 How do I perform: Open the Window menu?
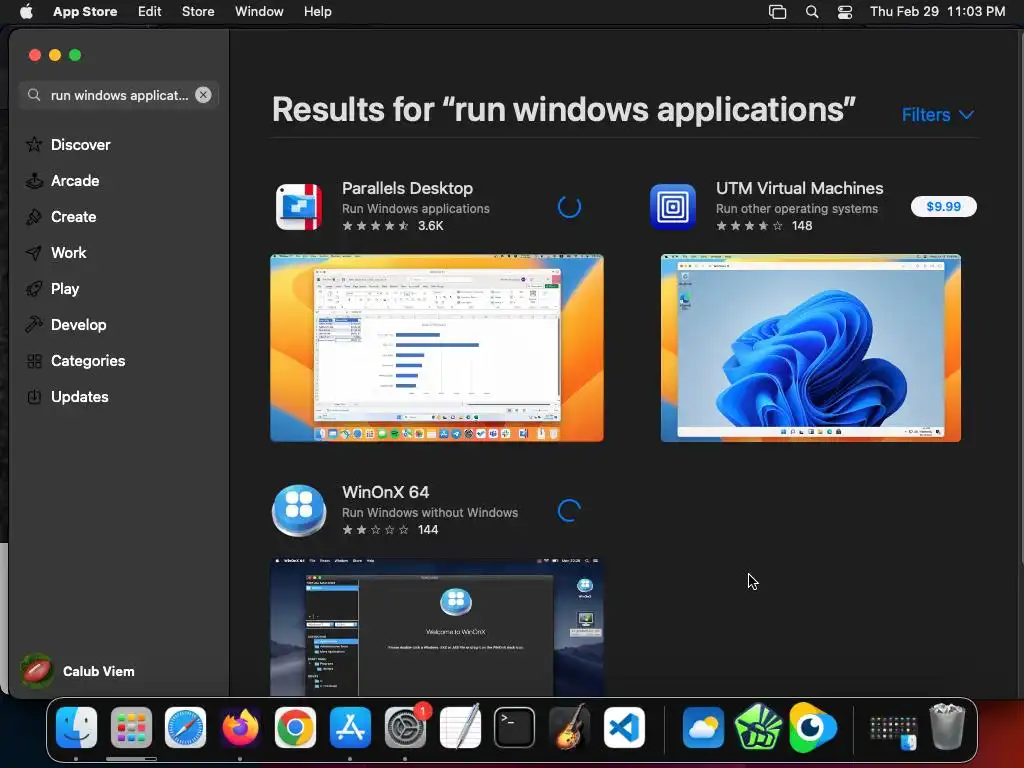click(259, 12)
